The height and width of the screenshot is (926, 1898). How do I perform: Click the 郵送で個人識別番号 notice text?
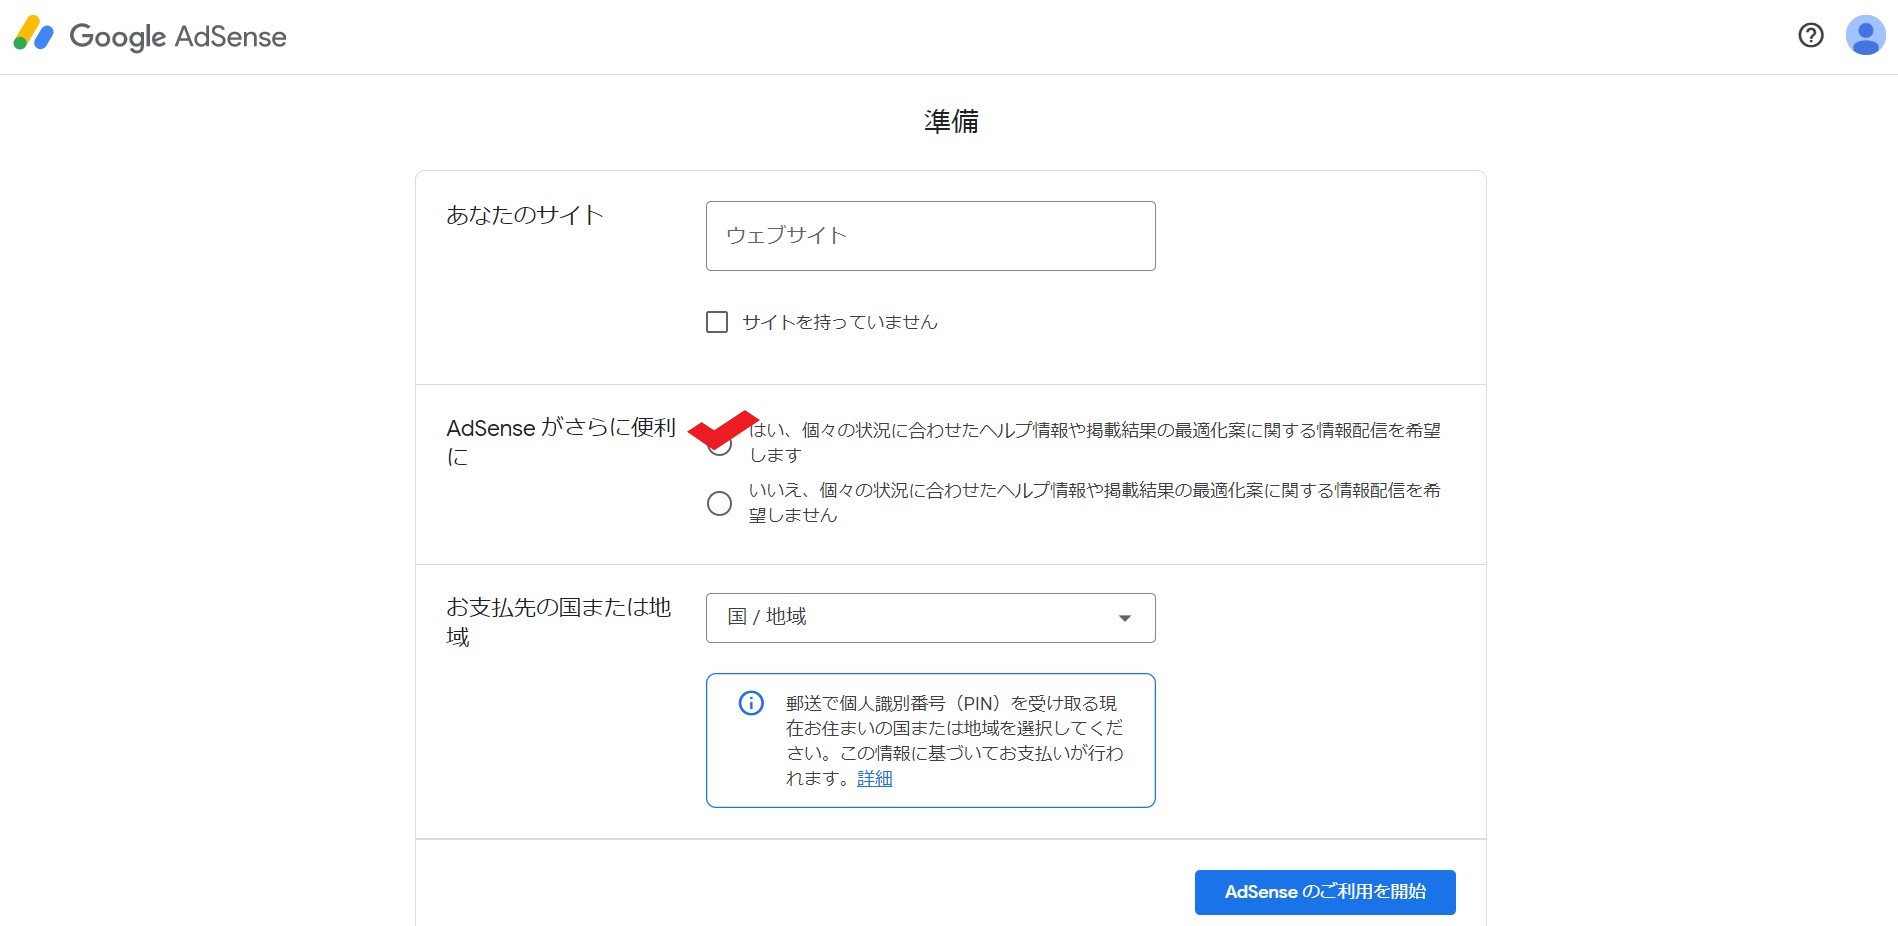coord(954,740)
